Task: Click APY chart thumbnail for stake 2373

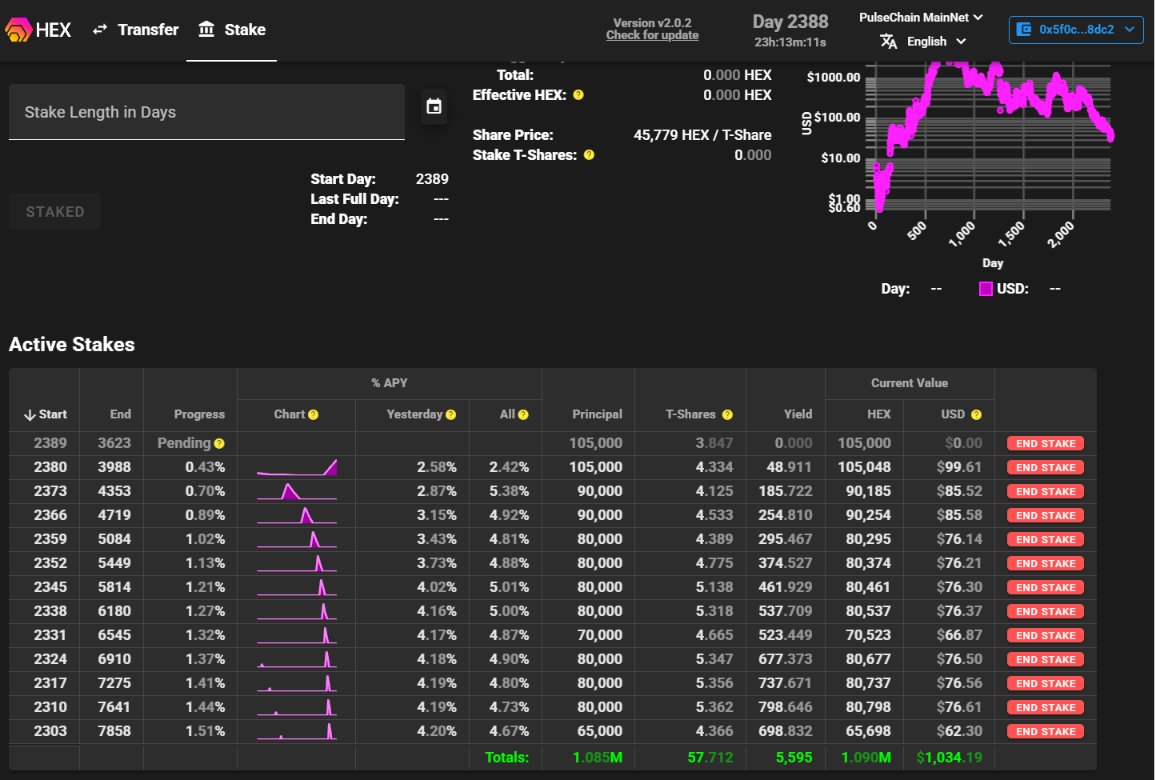Action: point(297,491)
